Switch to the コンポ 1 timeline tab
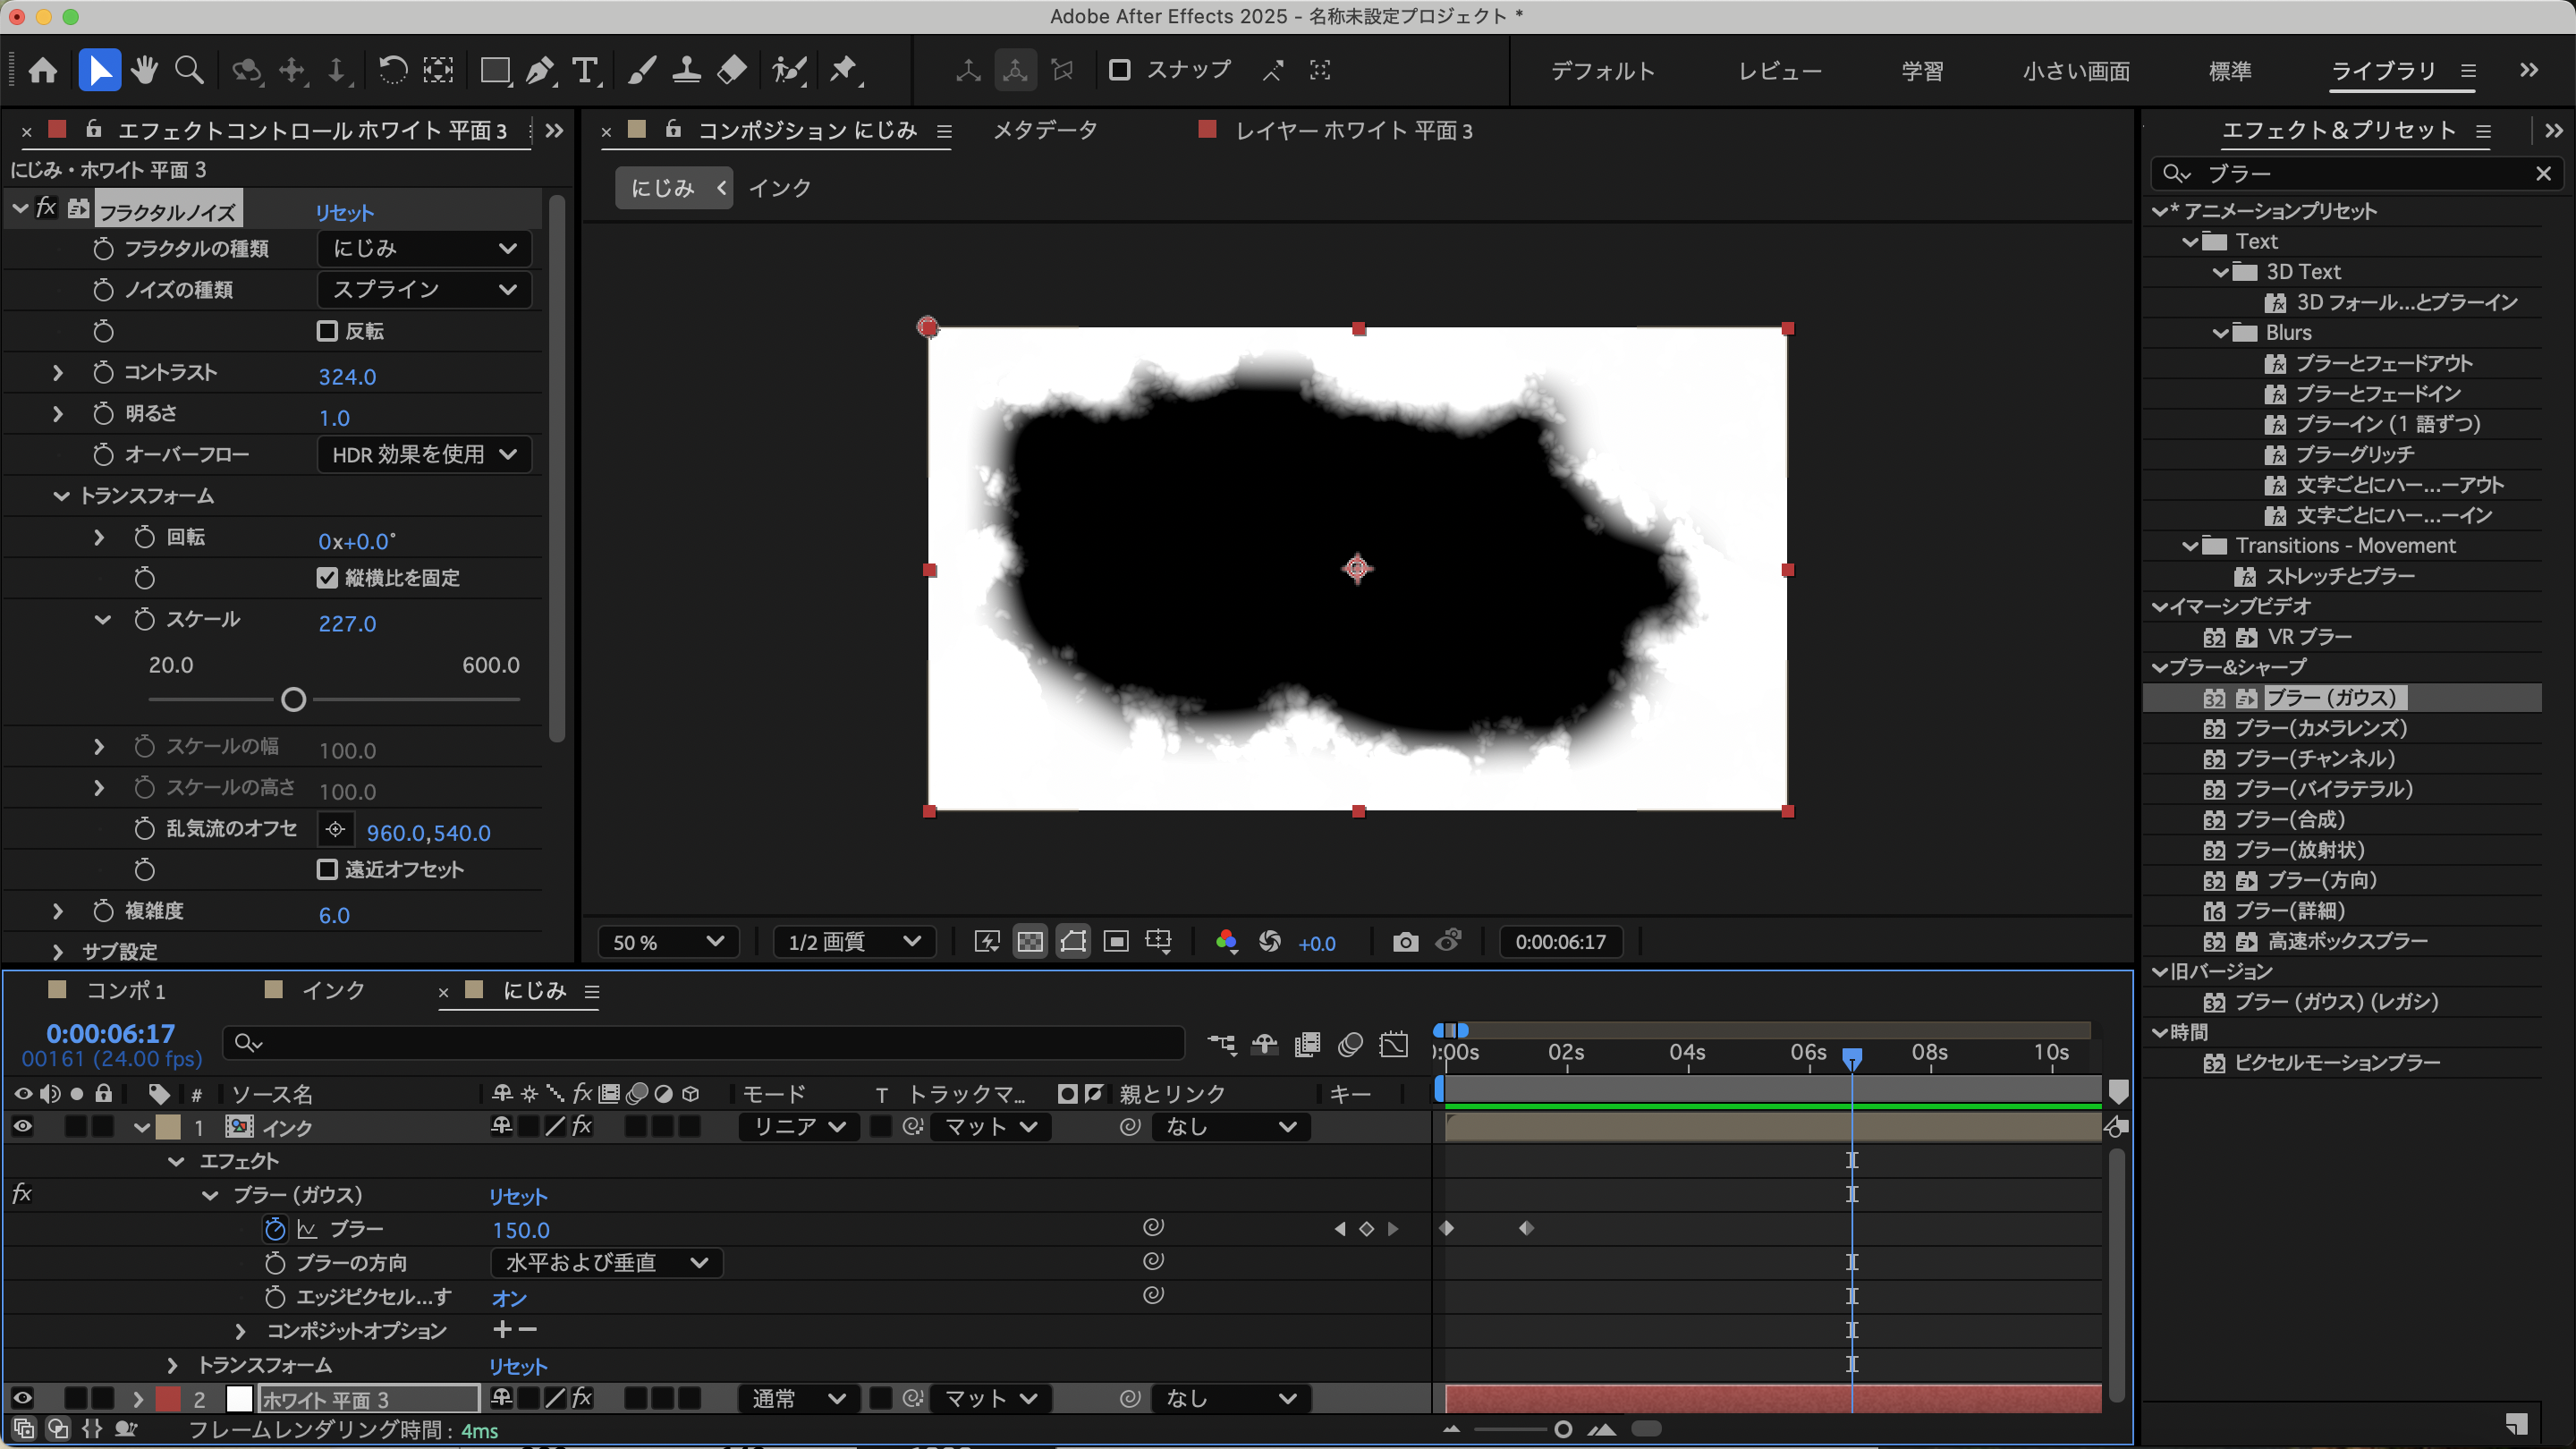This screenshot has width=2576, height=1449. pos(125,991)
